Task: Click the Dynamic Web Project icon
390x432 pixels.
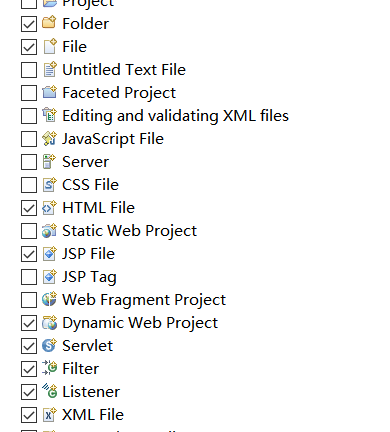Action: coord(49,322)
